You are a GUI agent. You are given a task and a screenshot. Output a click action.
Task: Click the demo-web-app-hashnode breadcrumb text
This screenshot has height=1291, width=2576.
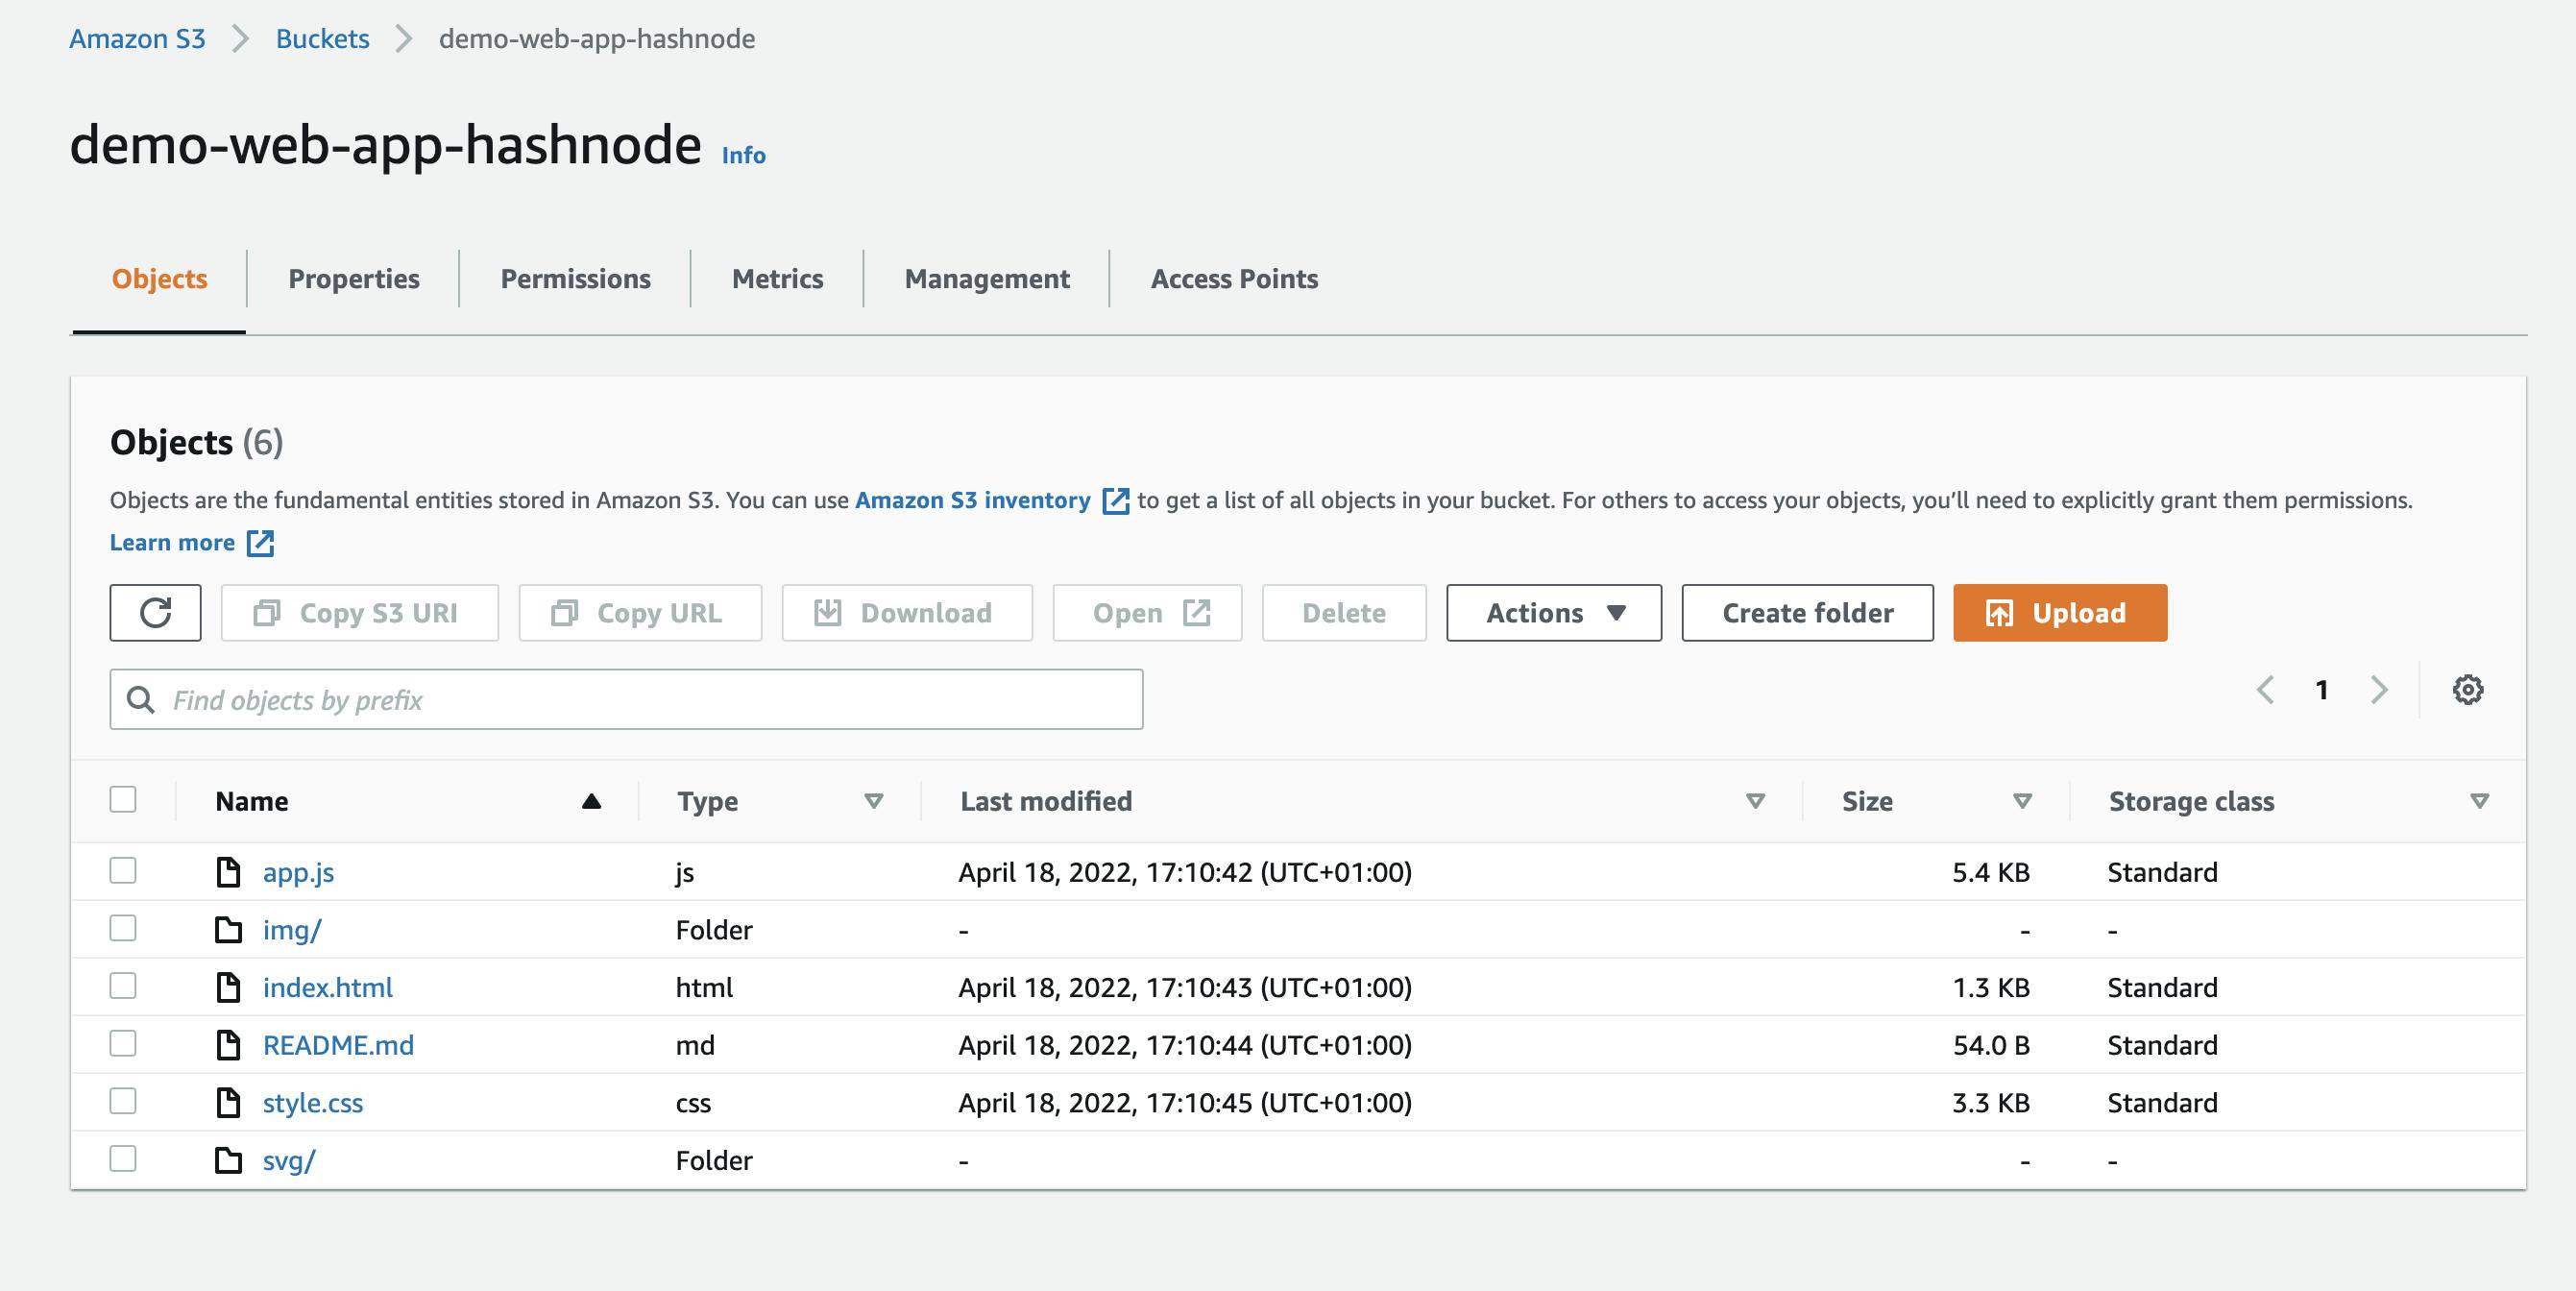597,39
